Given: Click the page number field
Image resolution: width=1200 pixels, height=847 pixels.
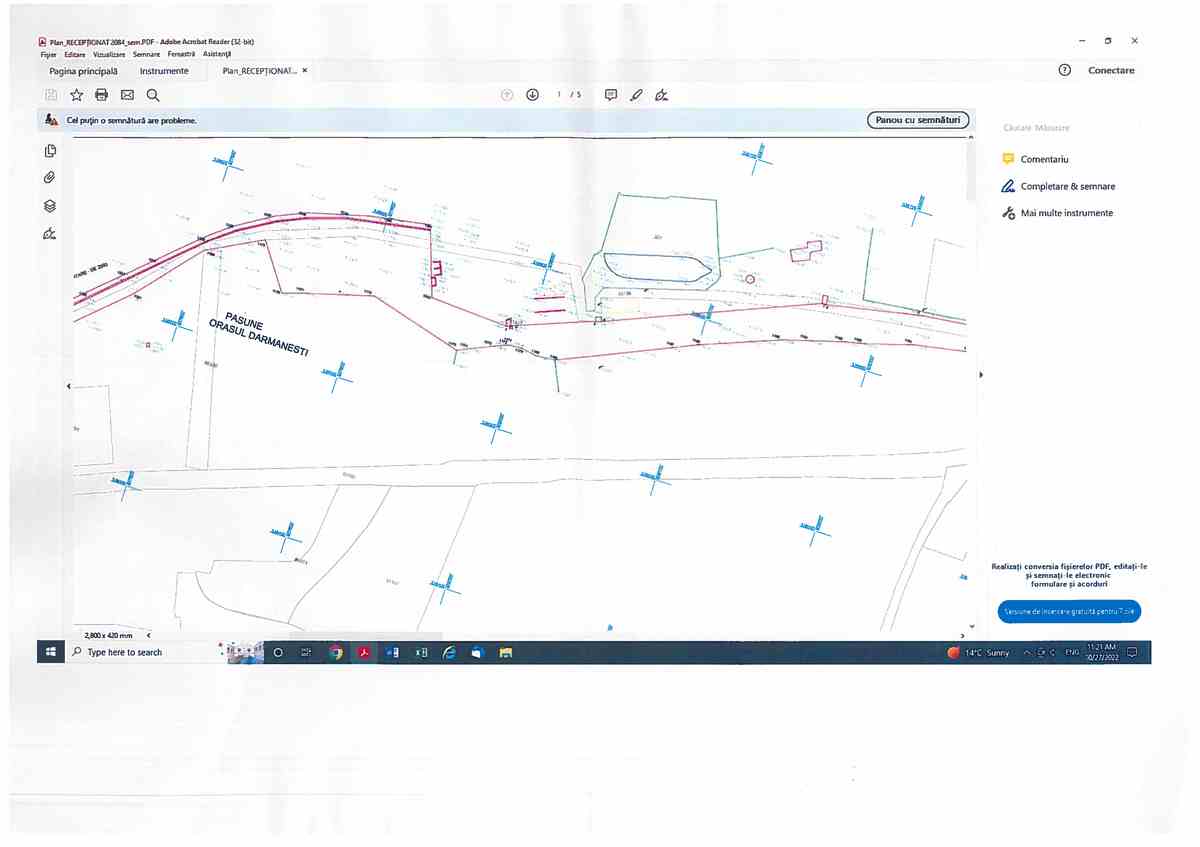Looking at the screenshot, I should click(x=559, y=95).
